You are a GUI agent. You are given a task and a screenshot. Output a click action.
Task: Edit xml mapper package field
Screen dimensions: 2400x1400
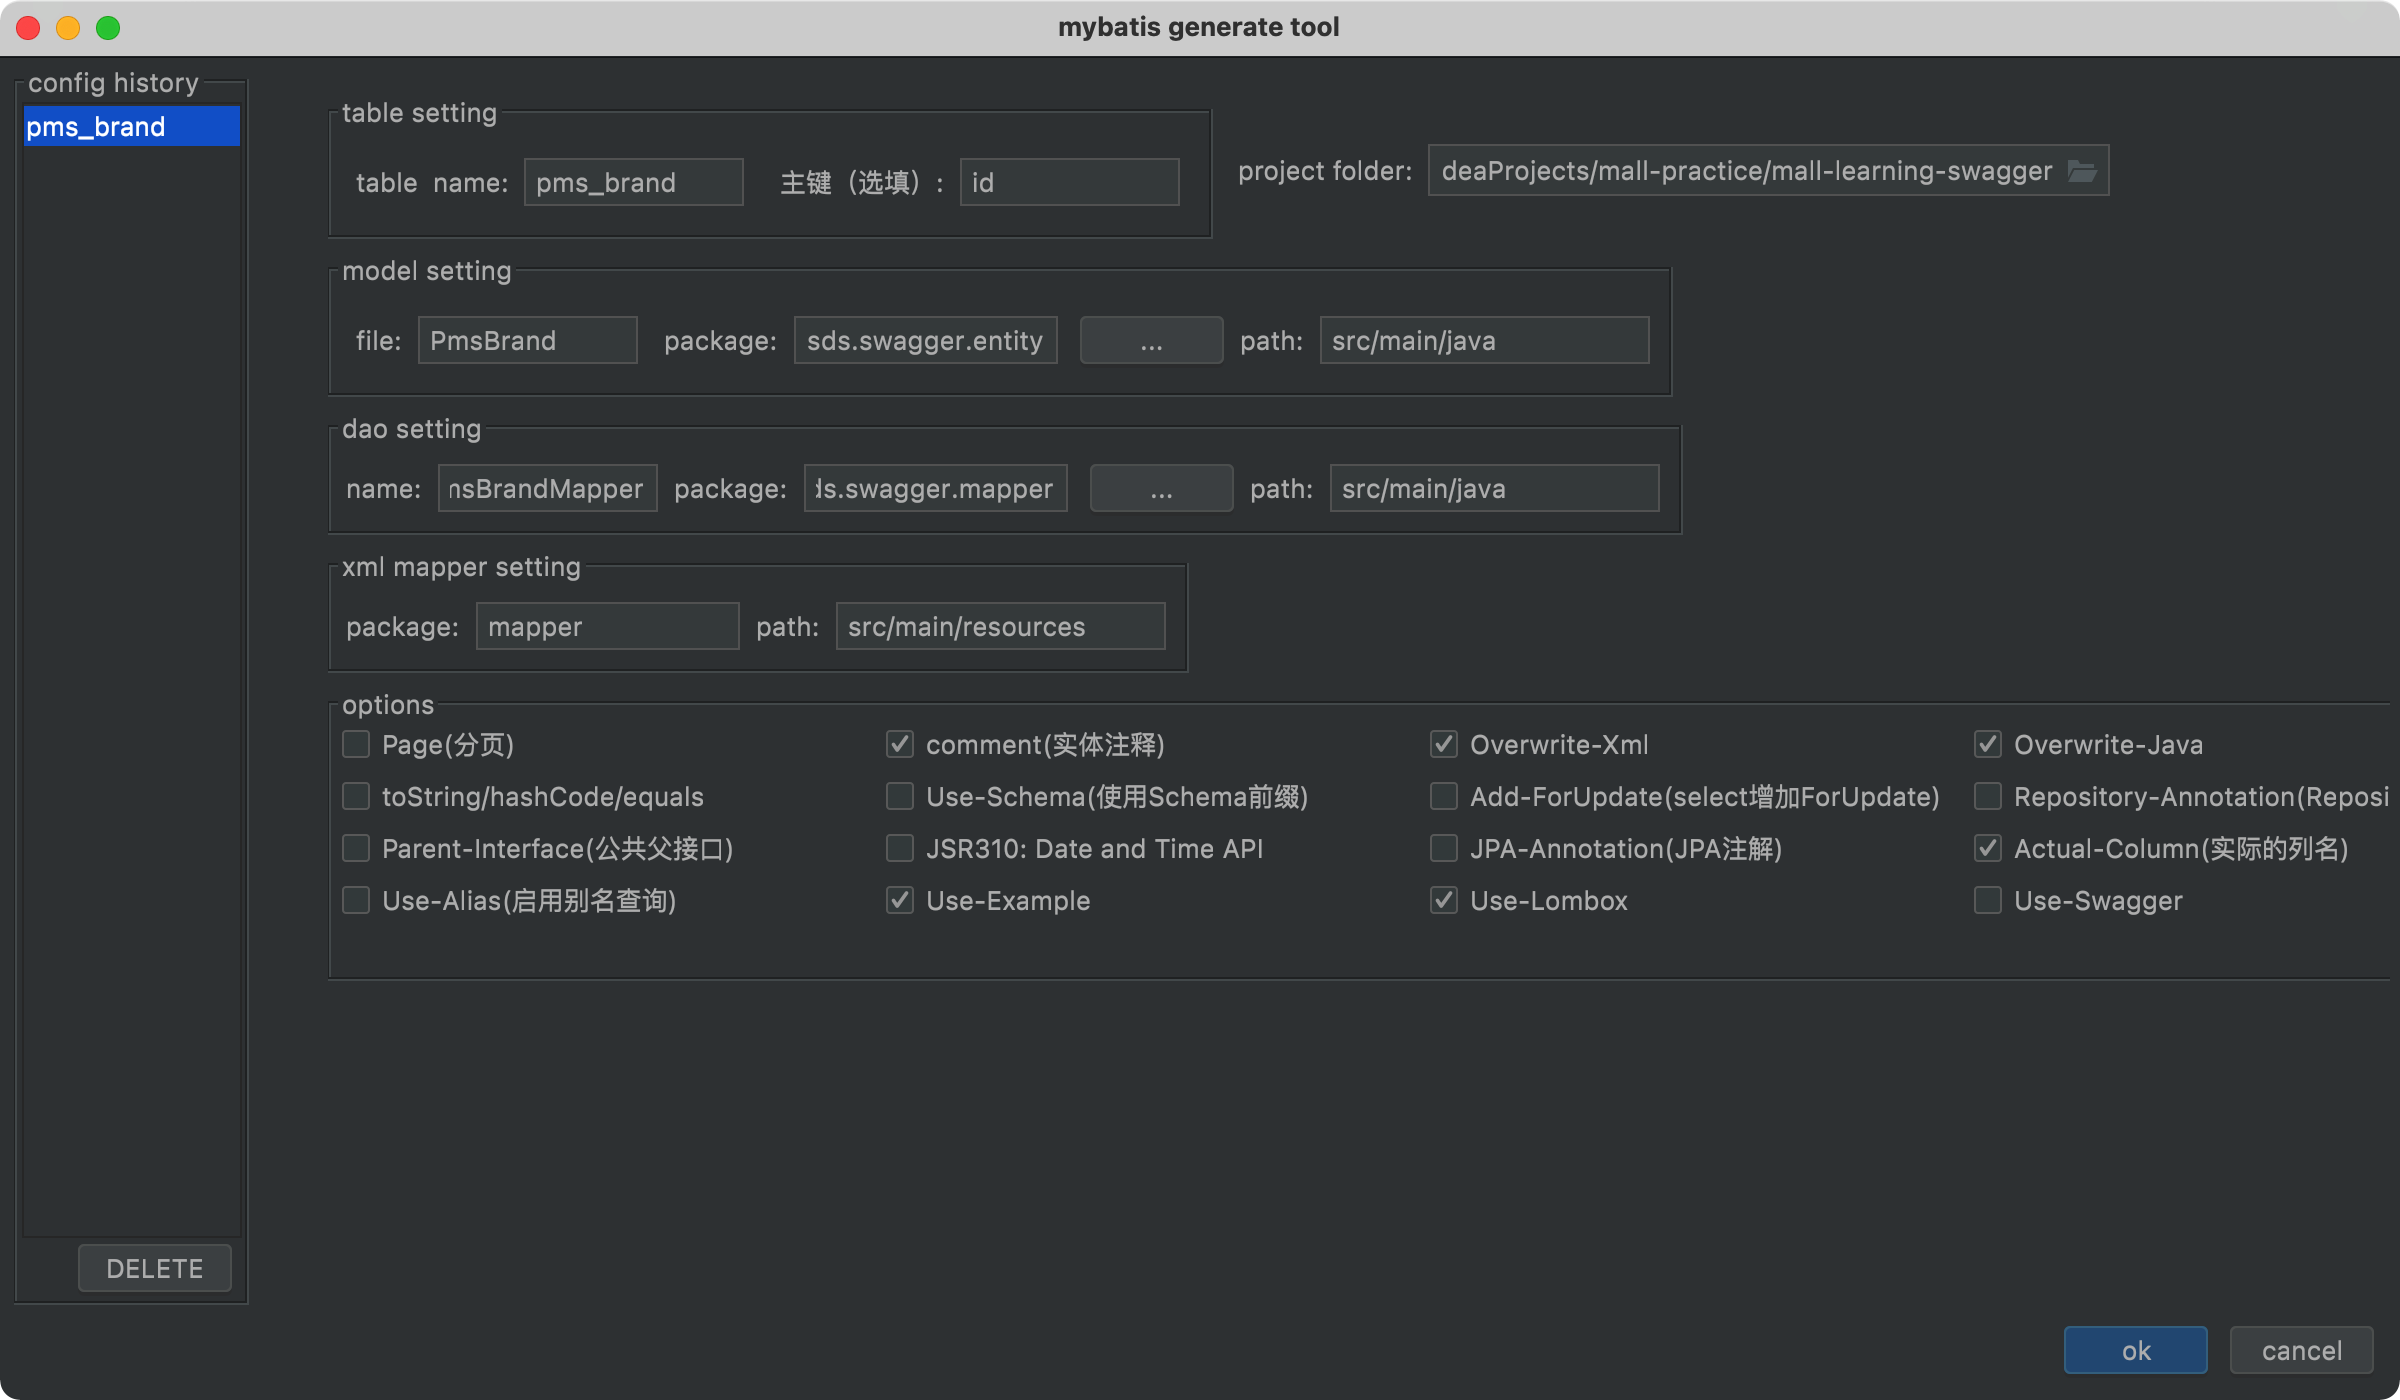click(608, 627)
